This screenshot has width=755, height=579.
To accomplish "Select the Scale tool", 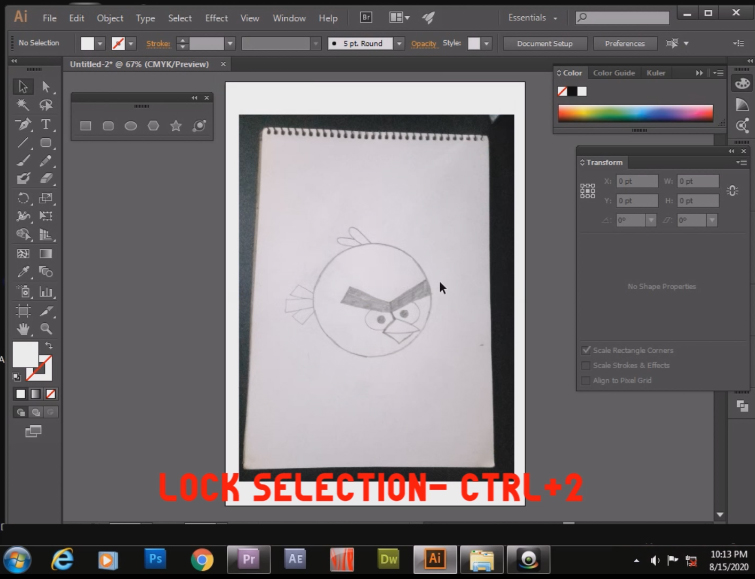I will coord(46,198).
